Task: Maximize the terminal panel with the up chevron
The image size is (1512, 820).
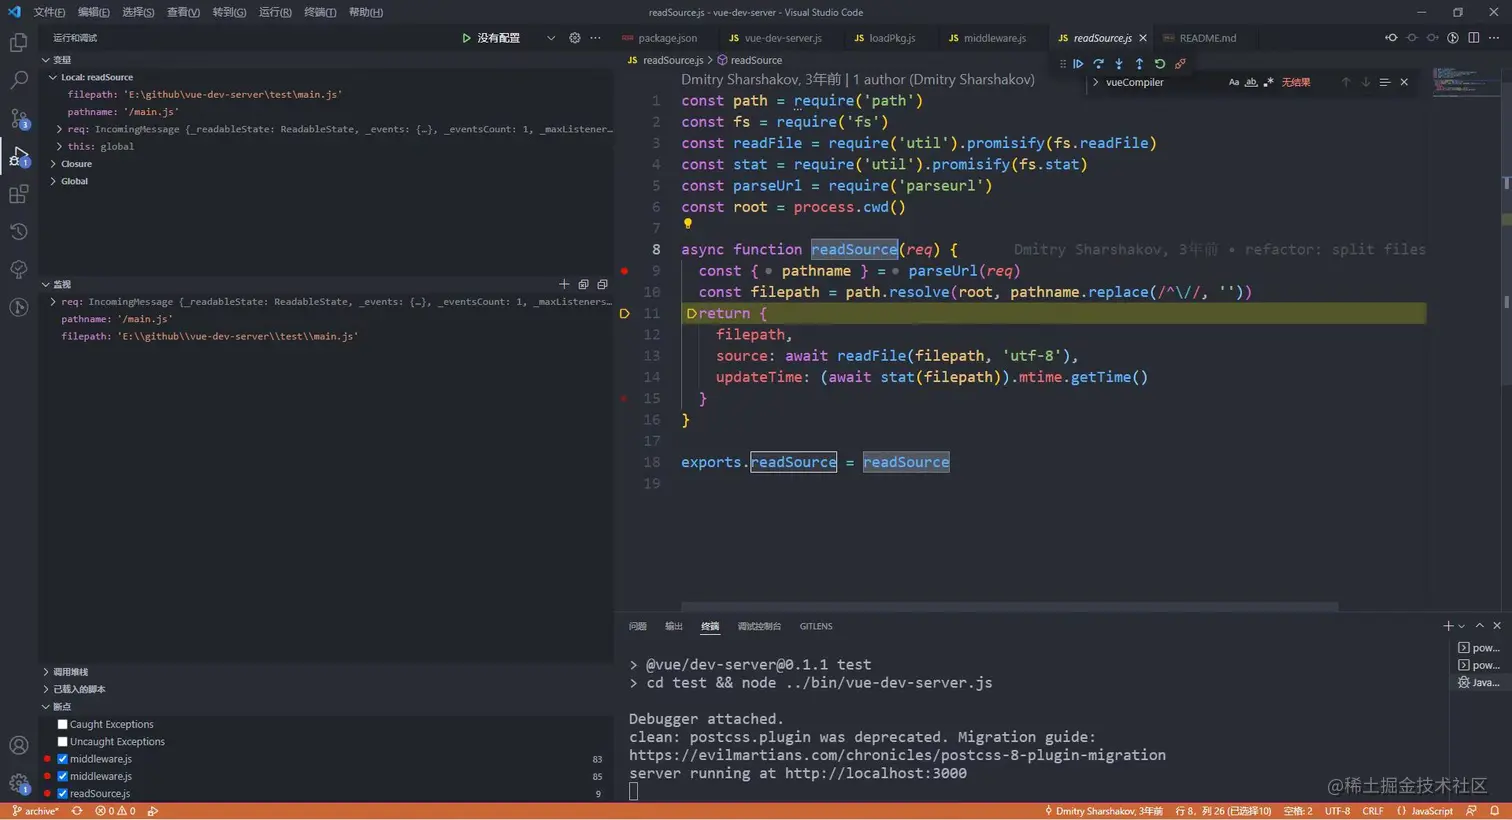Action: 1480,626
